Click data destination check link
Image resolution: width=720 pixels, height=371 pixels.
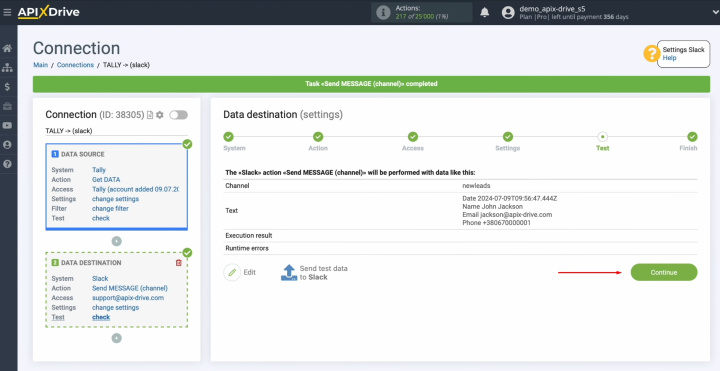(101, 317)
